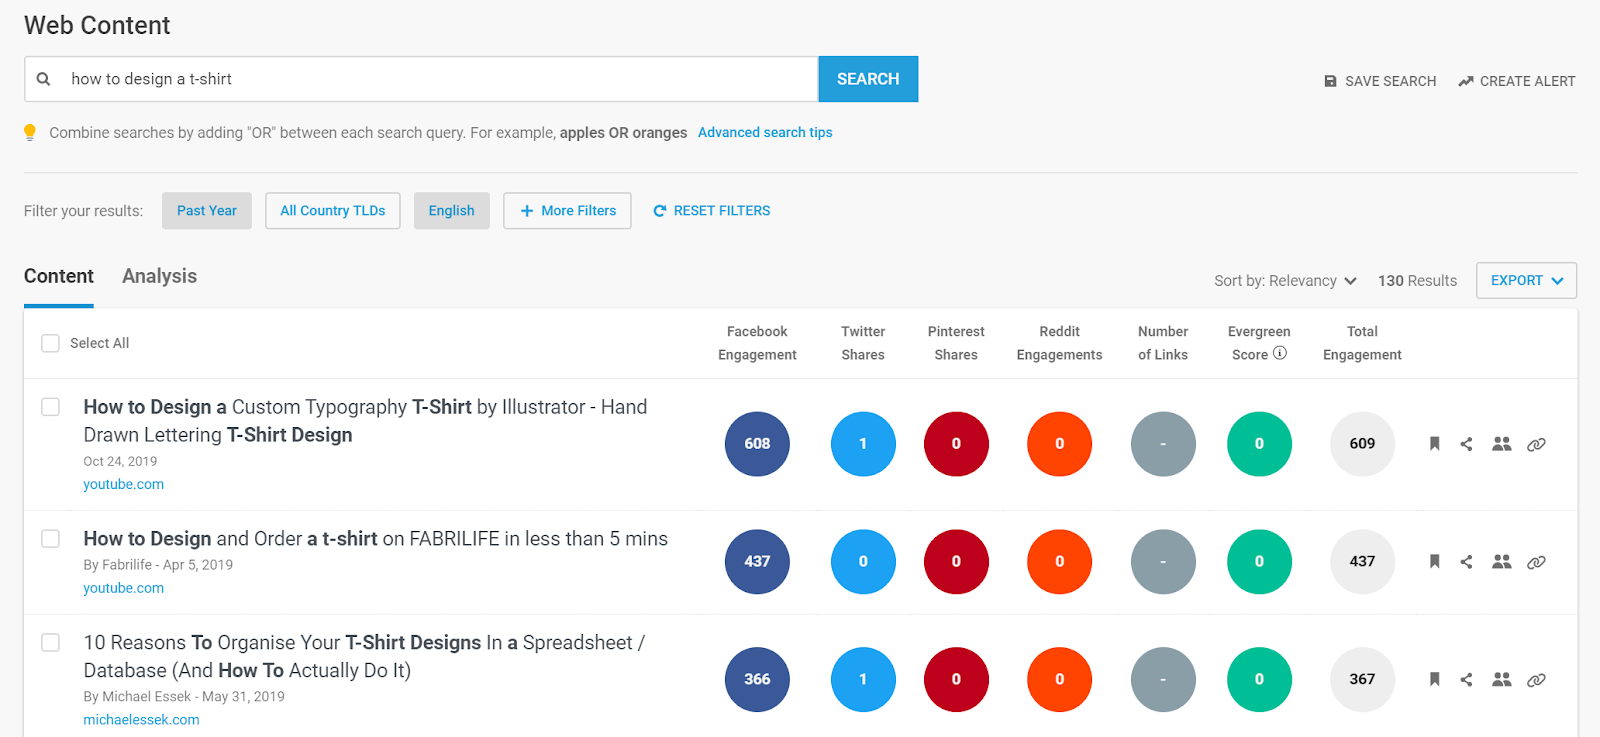This screenshot has width=1600, height=737.
Task: Click into the search query input field
Action: [440, 79]
